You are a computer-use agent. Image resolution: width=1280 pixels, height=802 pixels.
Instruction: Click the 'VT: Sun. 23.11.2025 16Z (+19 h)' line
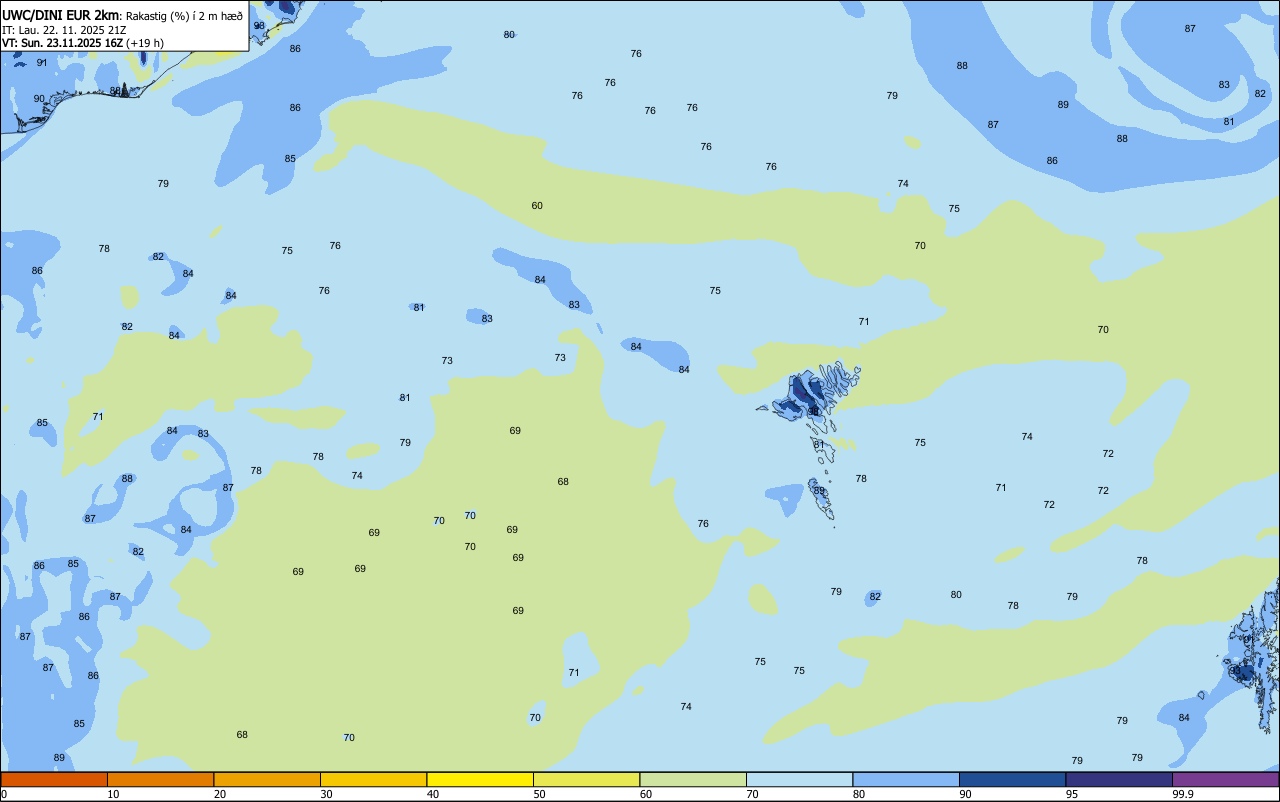coord(83,43)
